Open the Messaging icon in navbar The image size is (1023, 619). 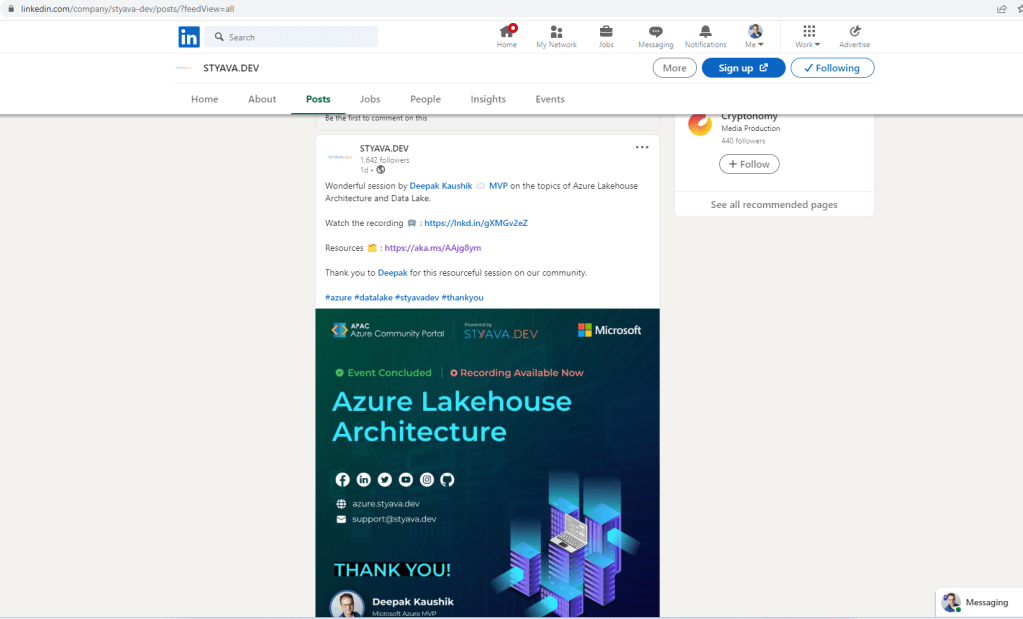pyautogui.click(x=655, y=32)
